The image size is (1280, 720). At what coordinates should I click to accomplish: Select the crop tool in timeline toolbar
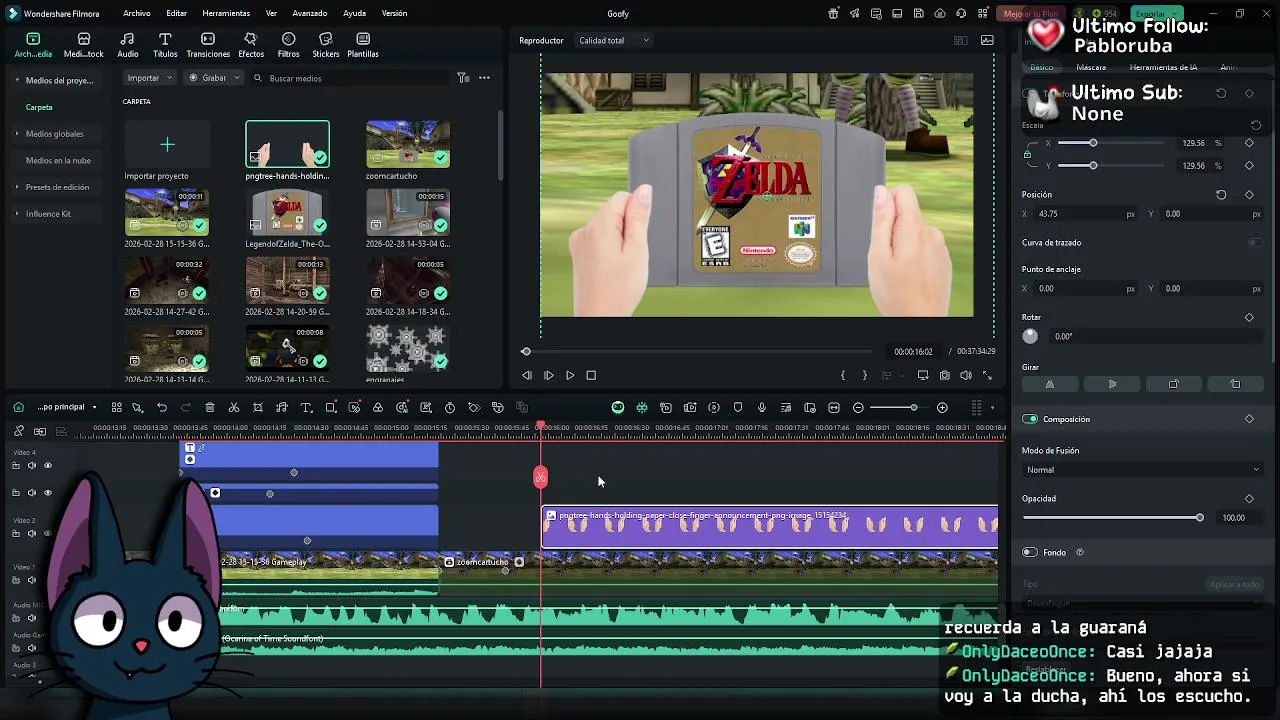click(258, 408)
